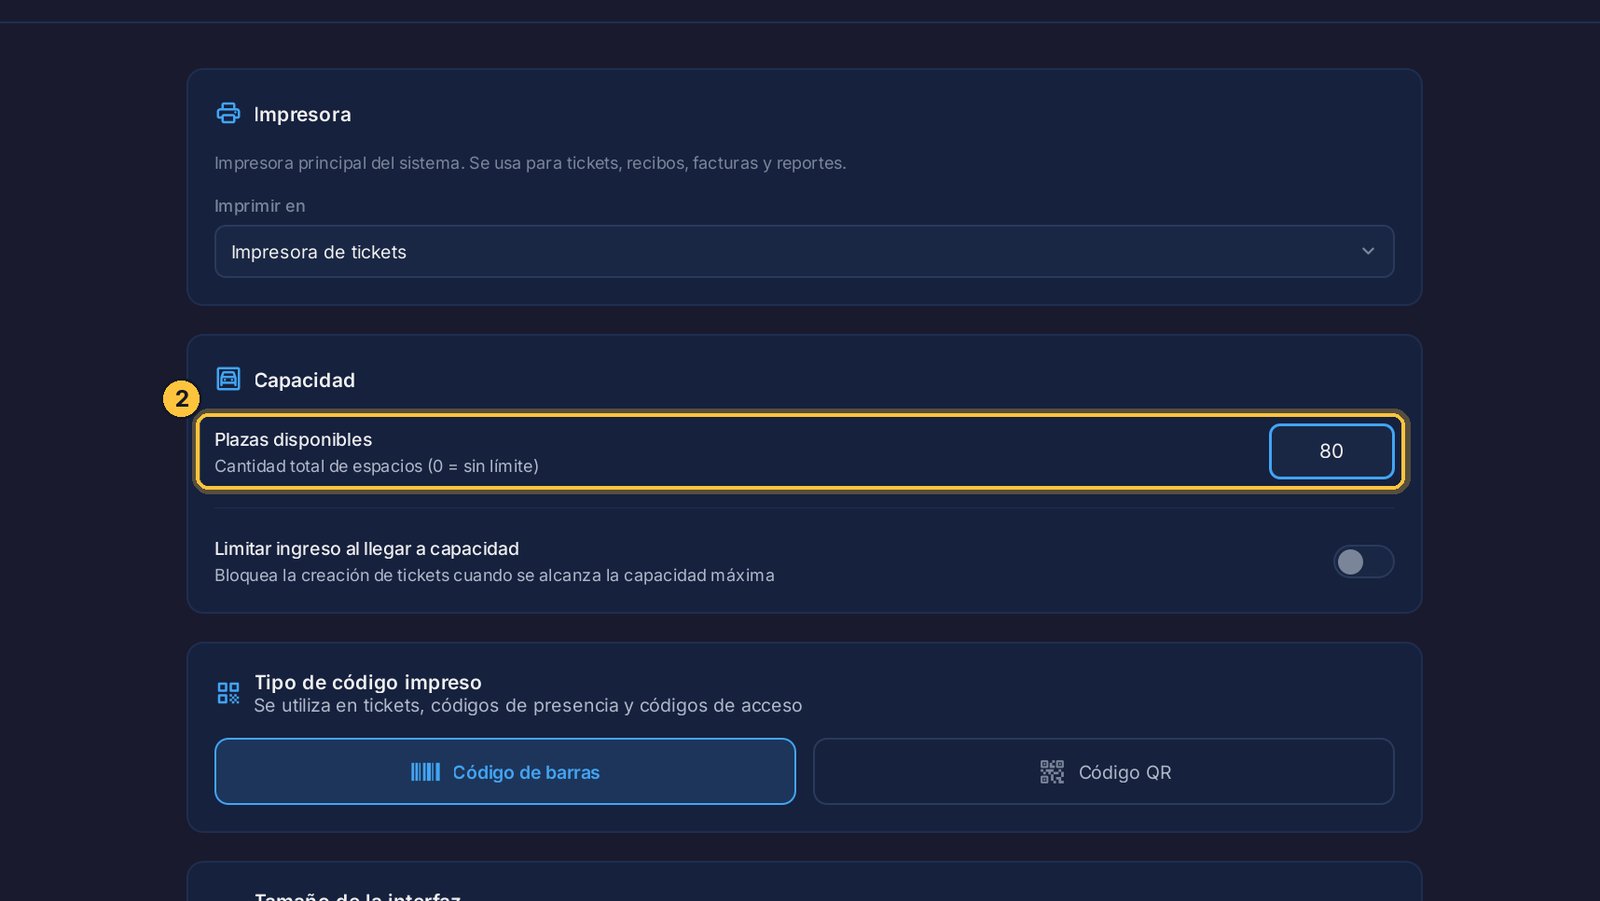Select the Código QR option
Screen dimensions: 1600x901
(1103, 771)
